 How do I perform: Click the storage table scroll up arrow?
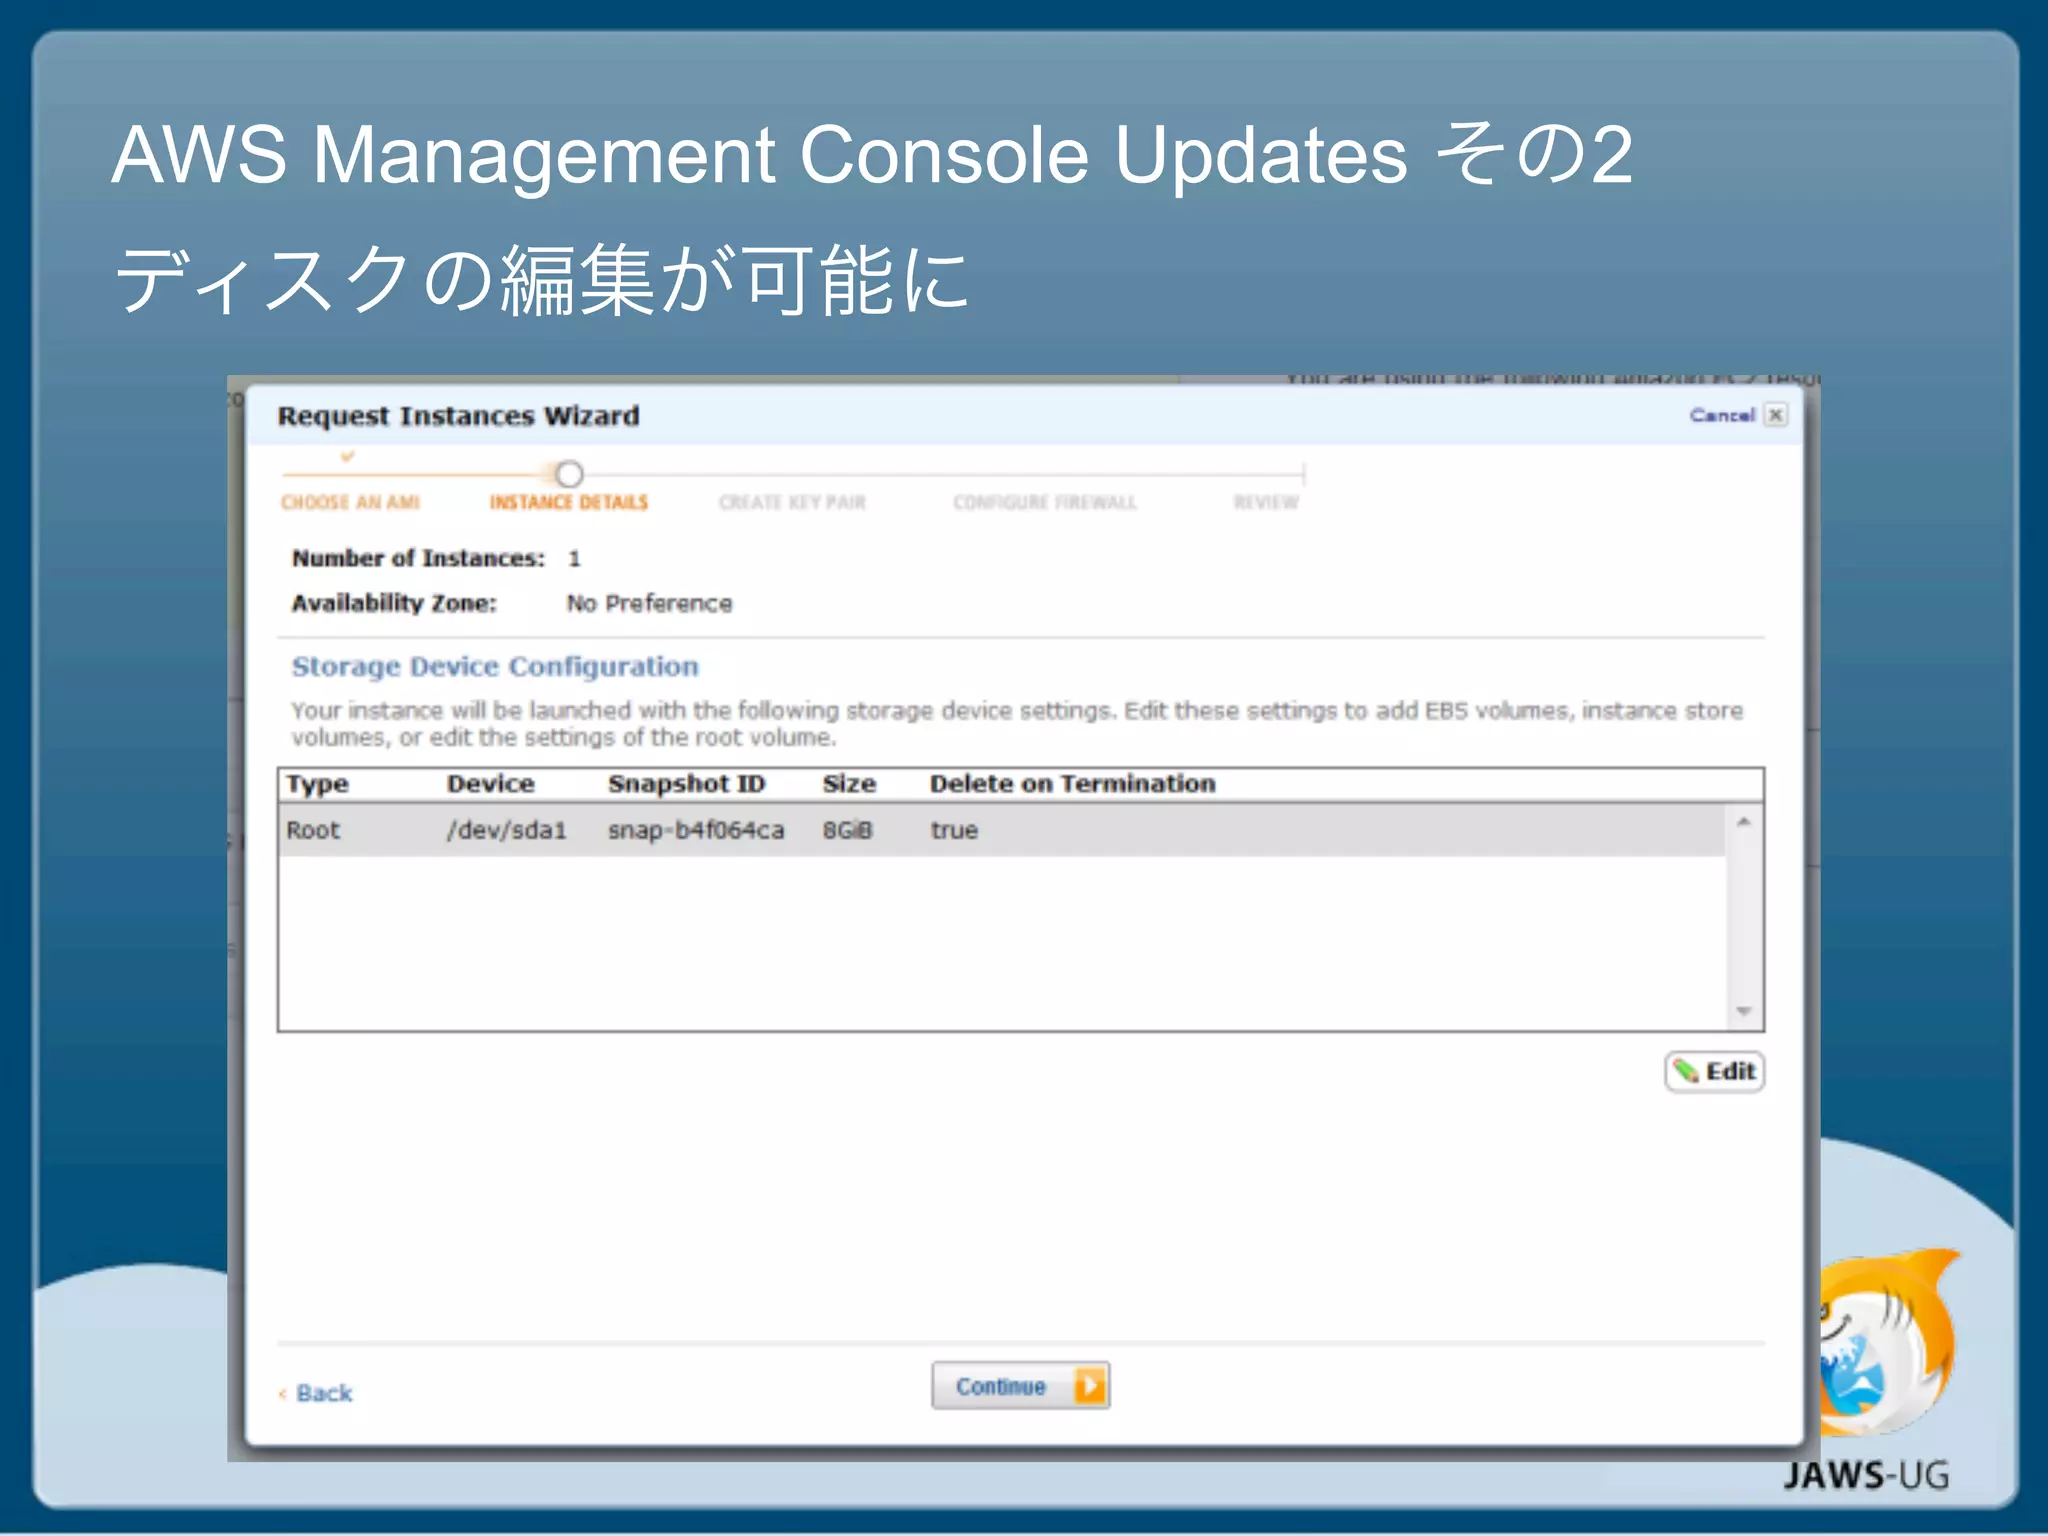(x=1743, y=822)
